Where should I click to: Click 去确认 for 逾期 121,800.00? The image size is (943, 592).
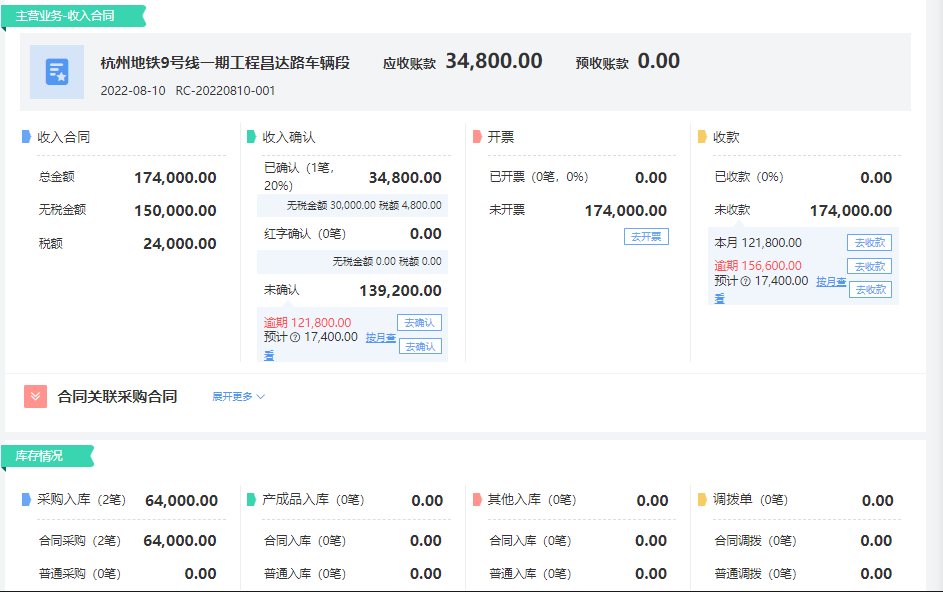point(419,322)
